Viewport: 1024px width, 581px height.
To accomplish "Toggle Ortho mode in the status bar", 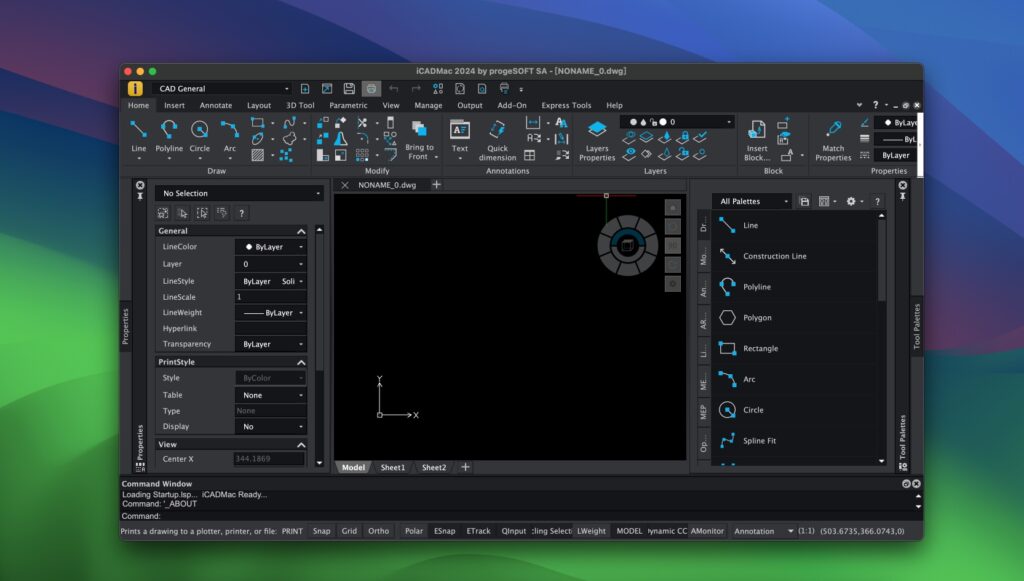I will (378, 531).
